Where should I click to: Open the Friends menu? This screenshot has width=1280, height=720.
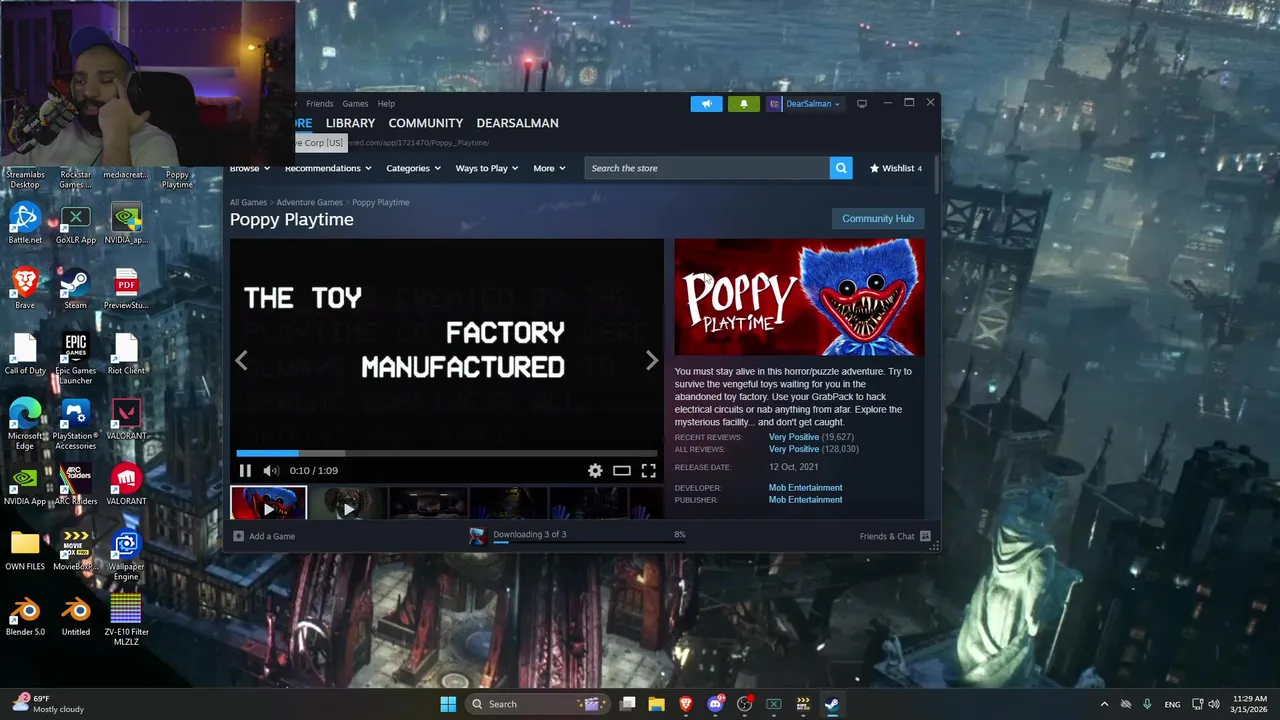tap(320, 104)
